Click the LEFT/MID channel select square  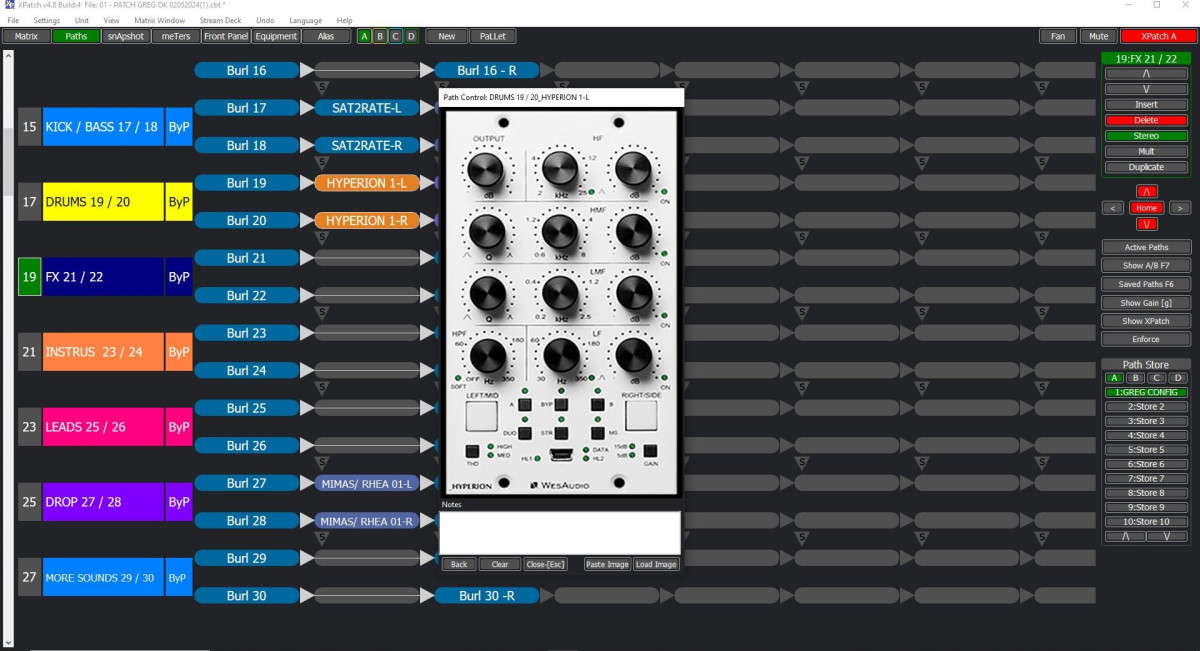coord(481,415)
